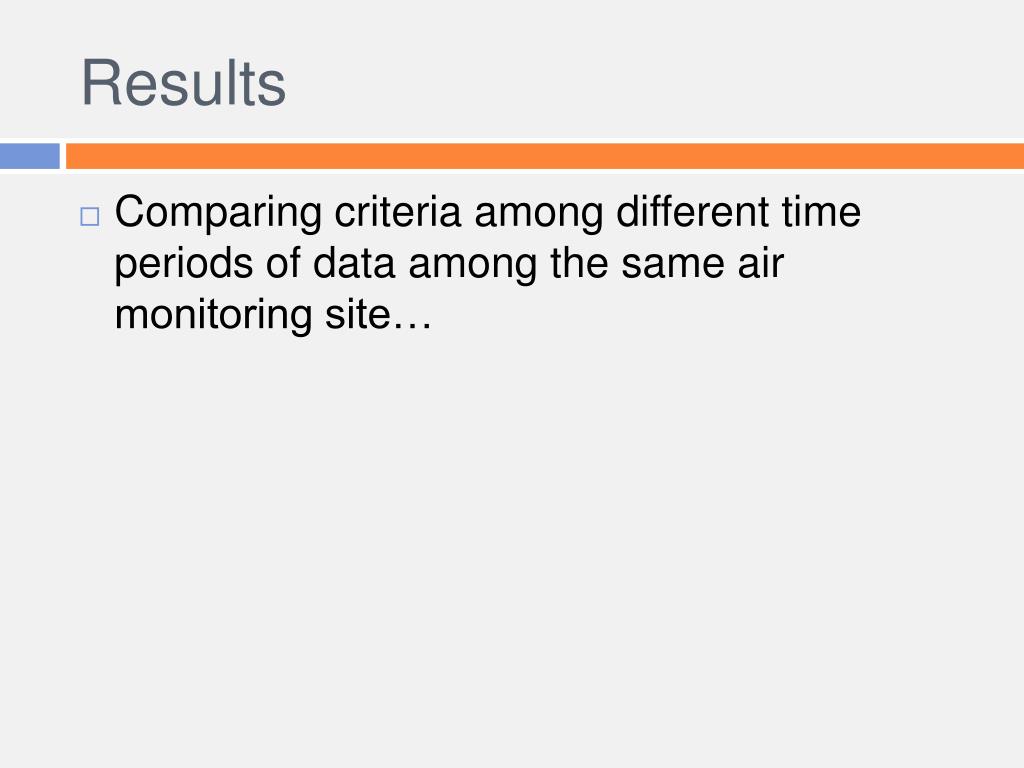This screenshot has width=1024, height=768.
Task: Click the word "site…" in the third line
Action: tap(379, 315)
